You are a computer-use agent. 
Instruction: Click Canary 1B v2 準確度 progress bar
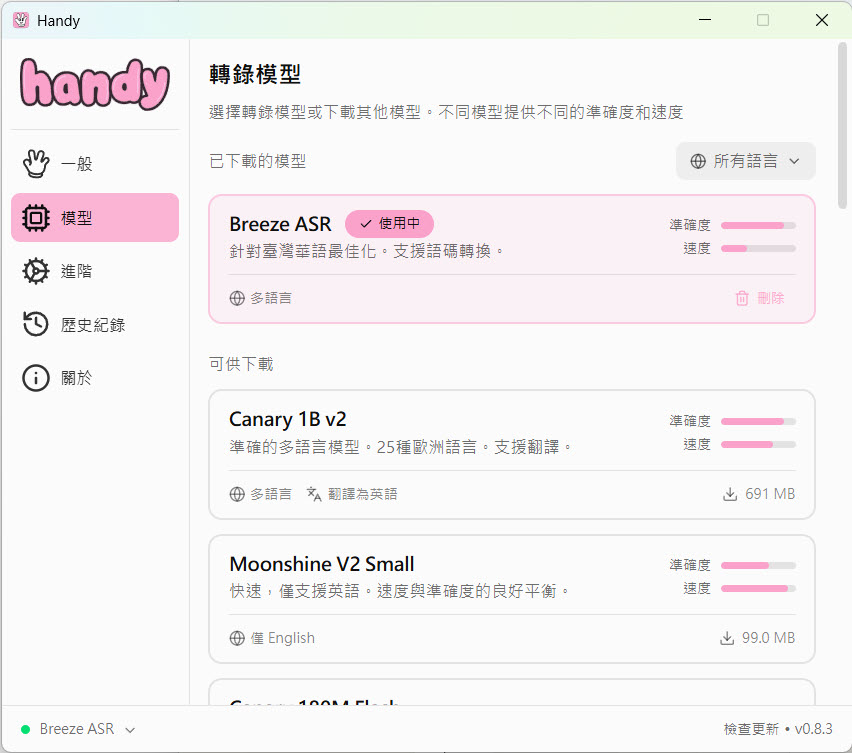coord(758,421)
